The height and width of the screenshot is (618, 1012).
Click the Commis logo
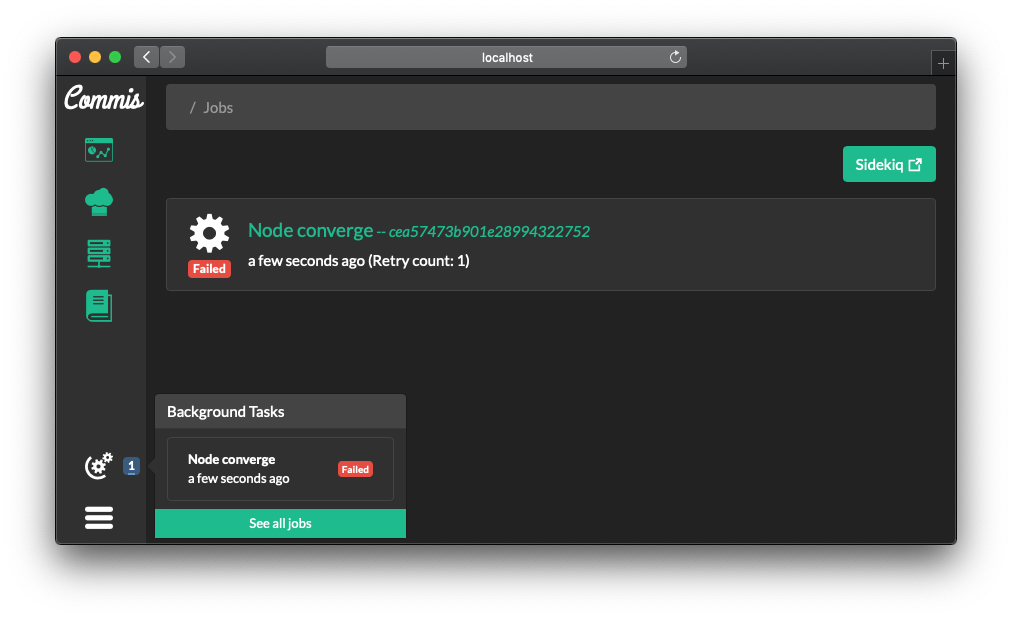pos(103,99)
